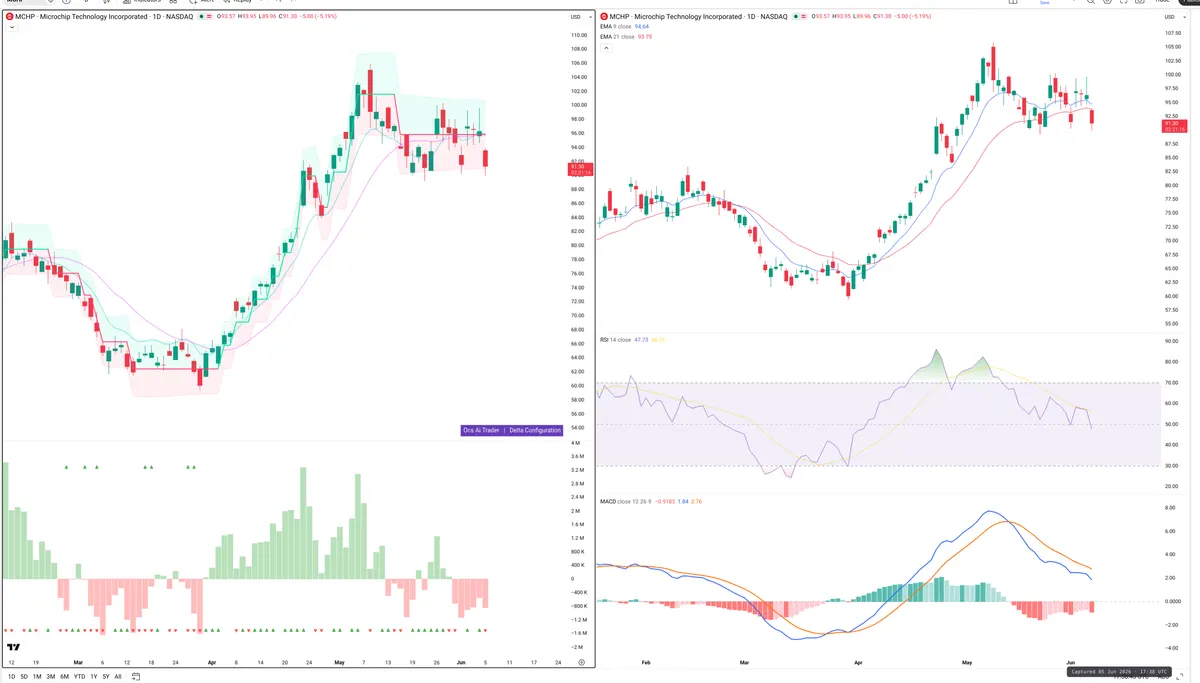Viewport: 1200px width, 683px height.
Task: Click the MCHP logo icon in right chart
Action: [605, 17]
